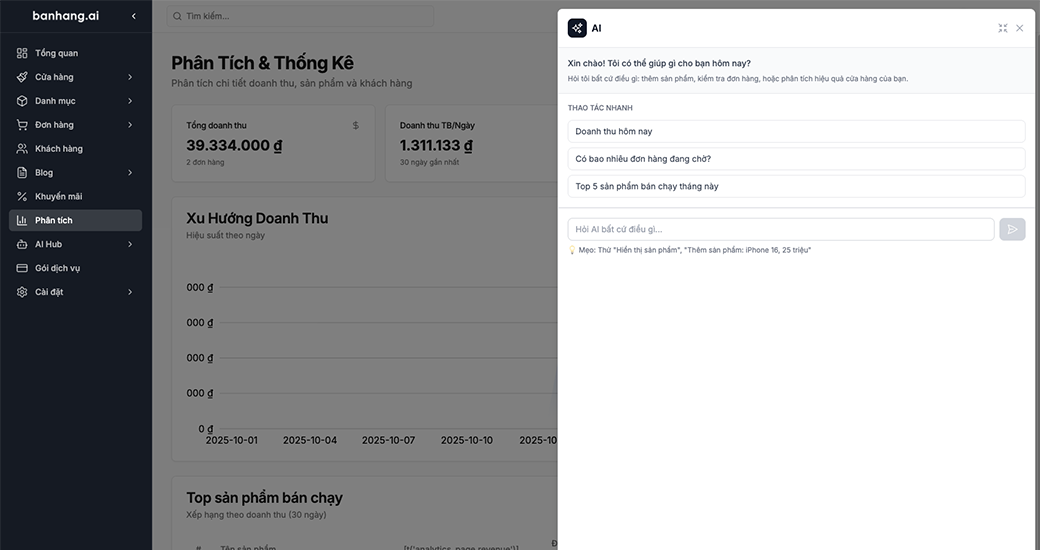
Task: Open the Cửa hàng menu label
Action: coord(54,77)
